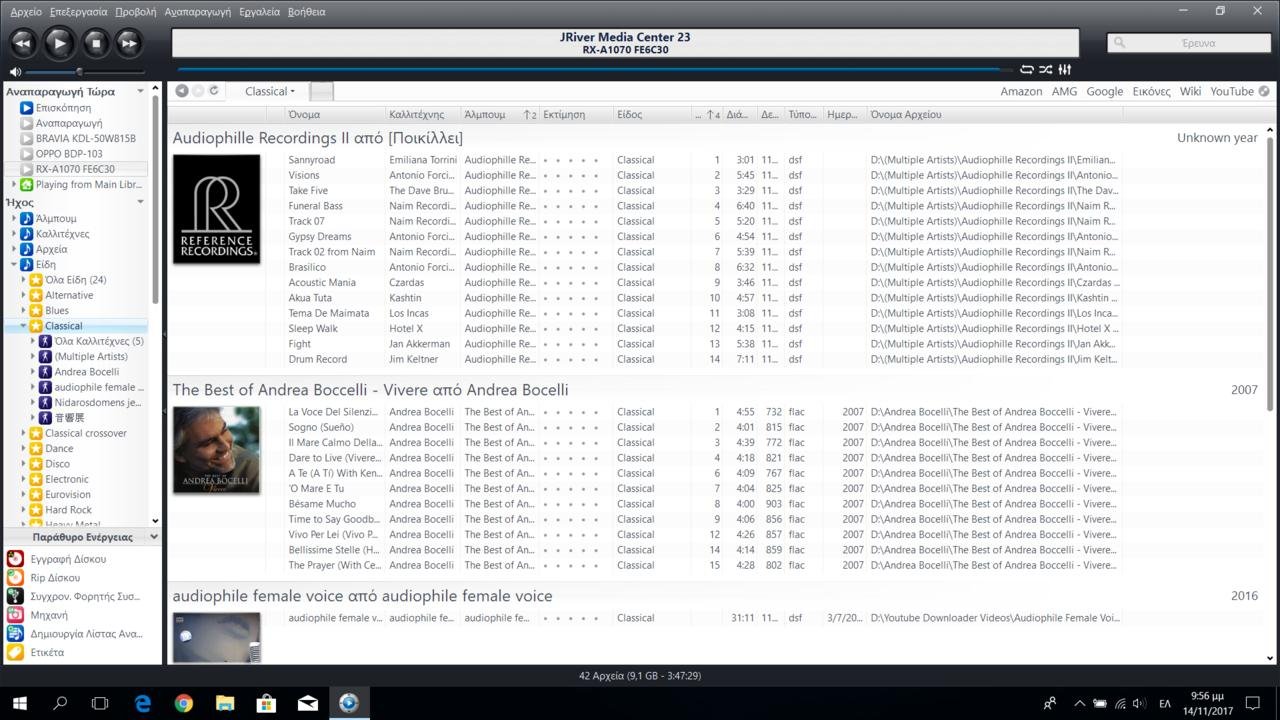Select the track Take Five
Viewport: 1280px width, 720px height.
(x=308, y=191)
